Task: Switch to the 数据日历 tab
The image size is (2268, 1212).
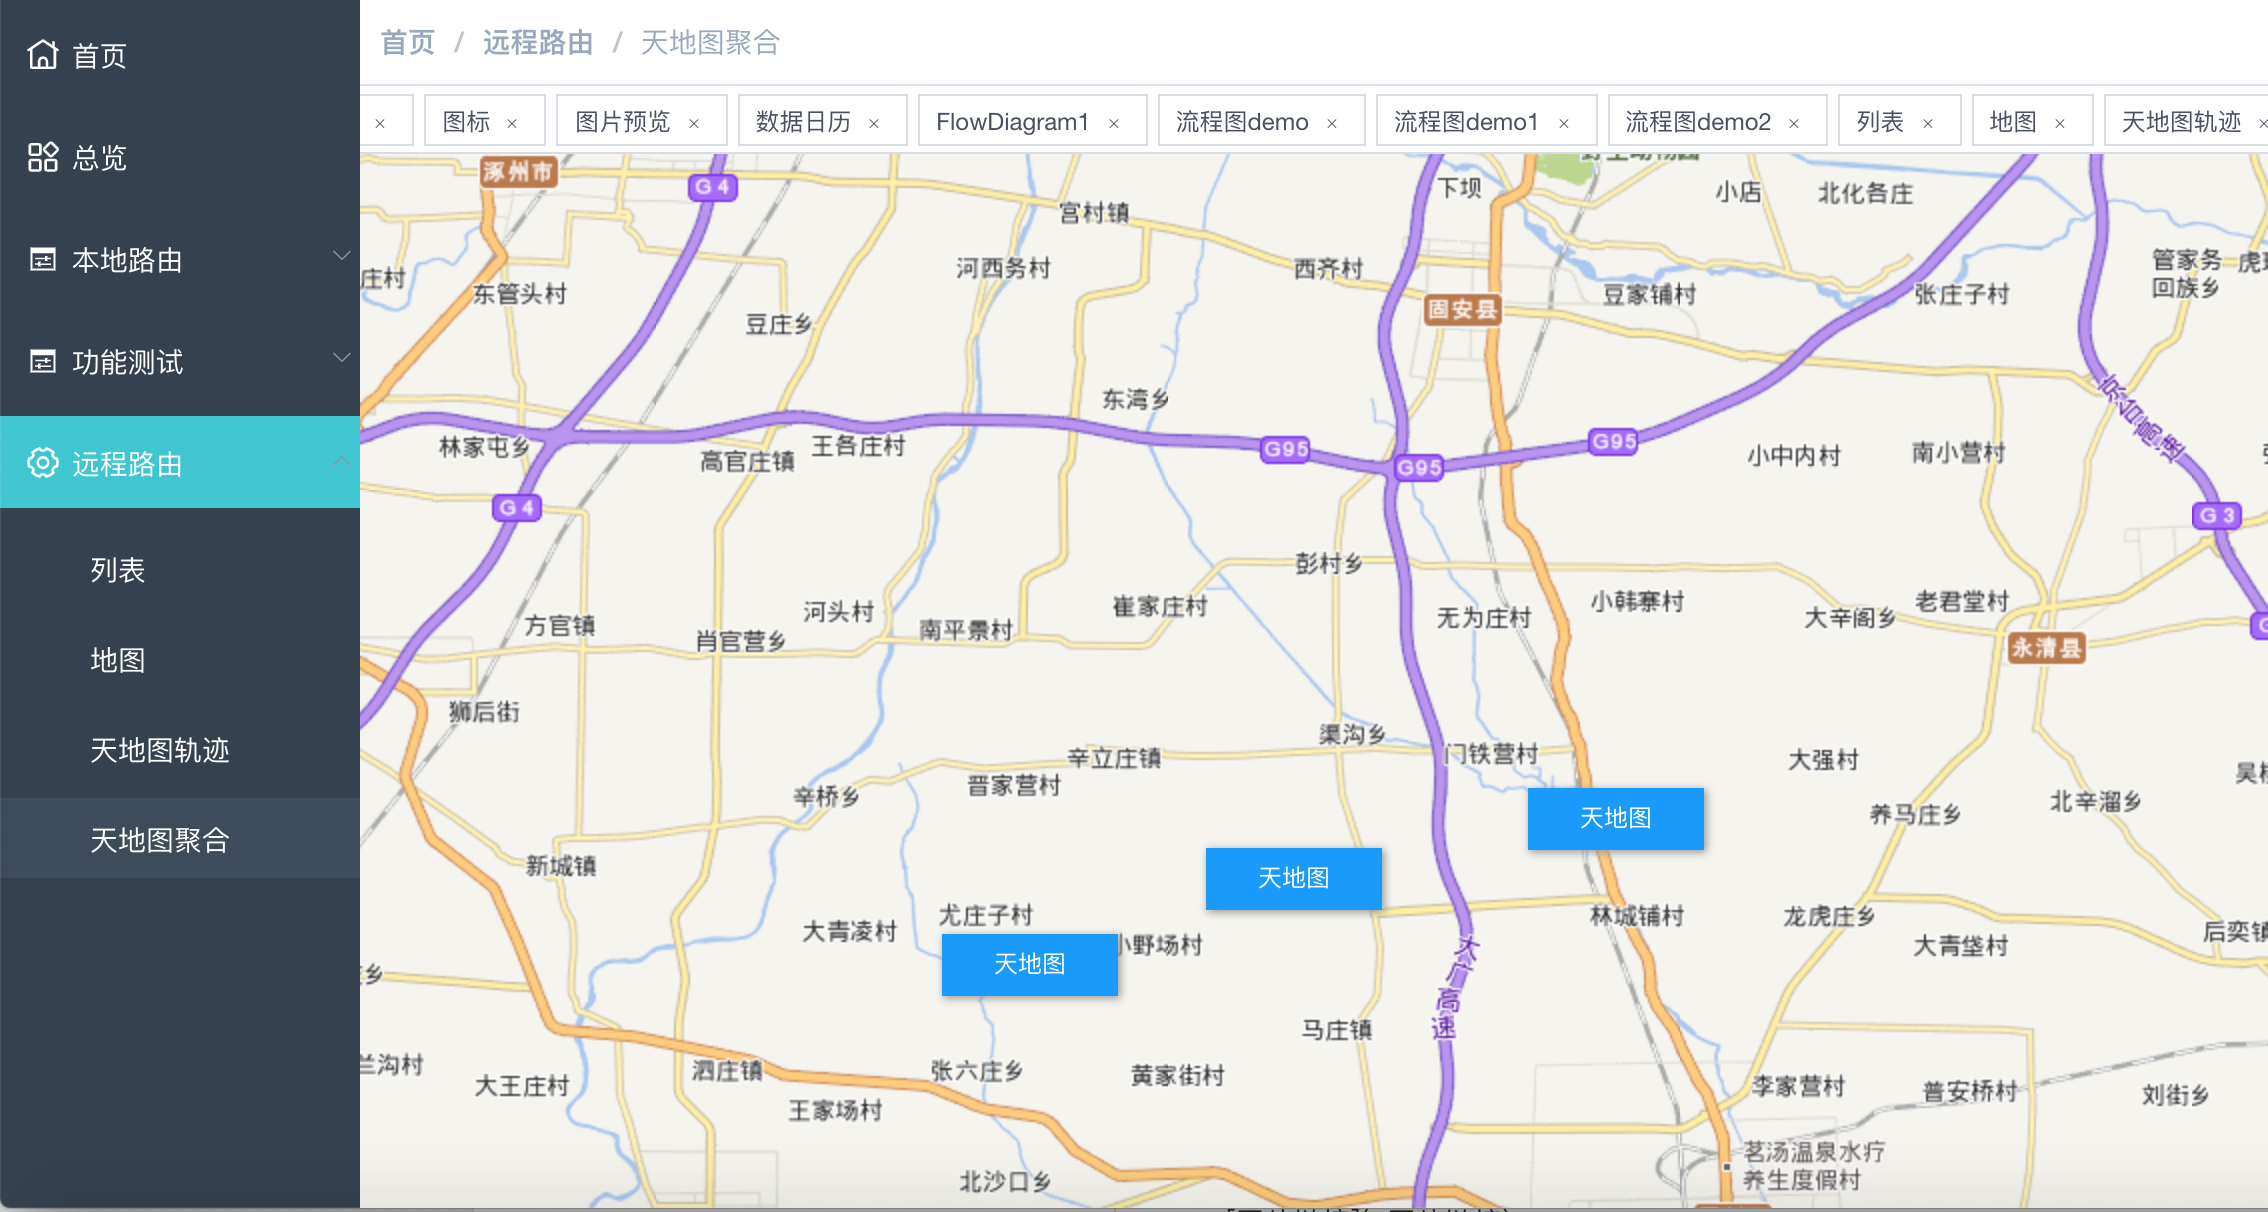Action: (x=803, y=122)
